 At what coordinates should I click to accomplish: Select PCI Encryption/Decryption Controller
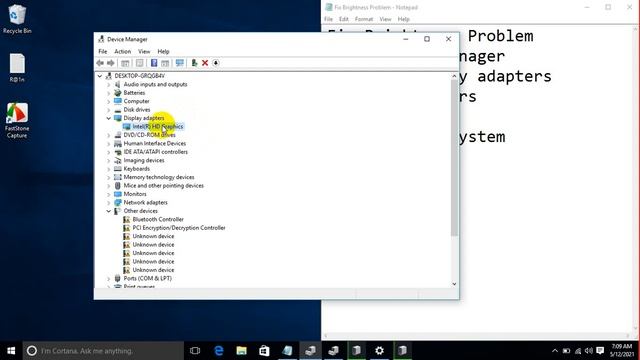coord(179,228)
